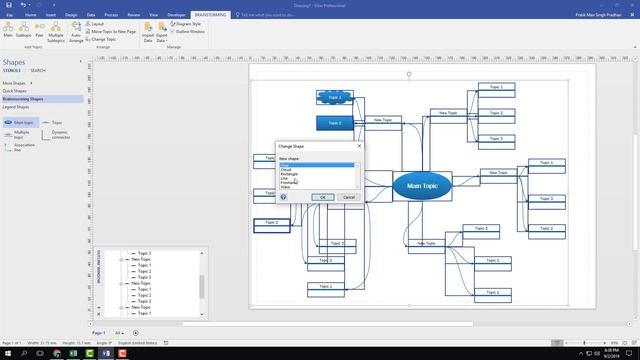Image resolution: width=640 pixels, height=360 pixels.
Task: Switch to the Home ribbon tab
Action: pyautogui.click(x=31, y=15)
